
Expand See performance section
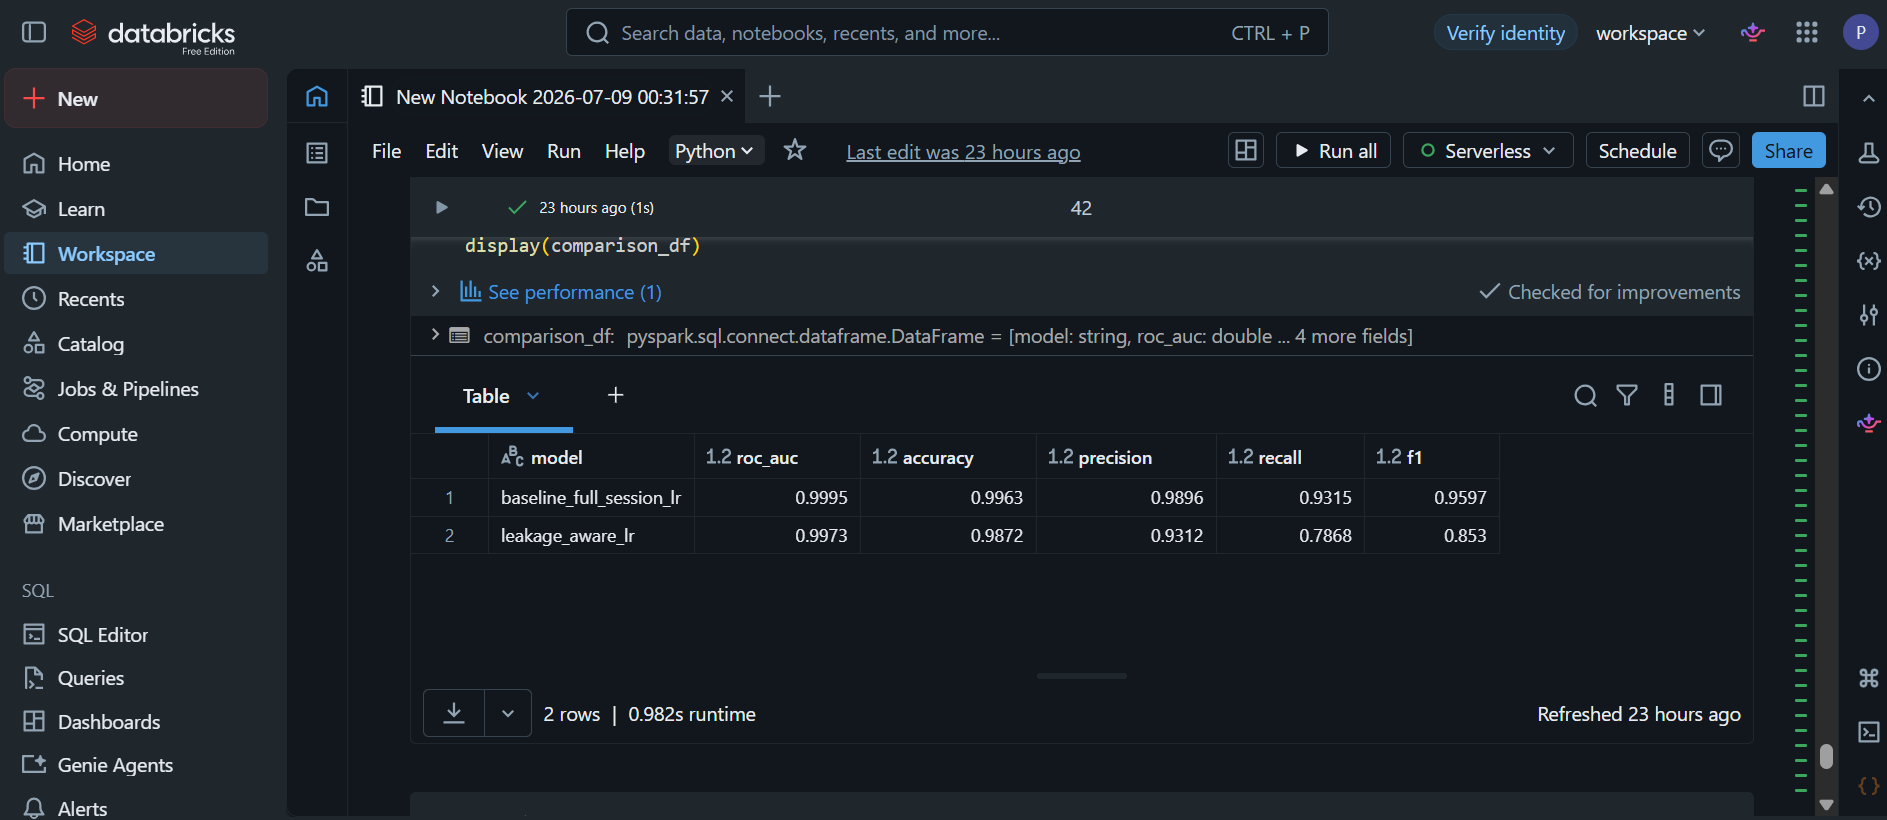tap(435, 291)
